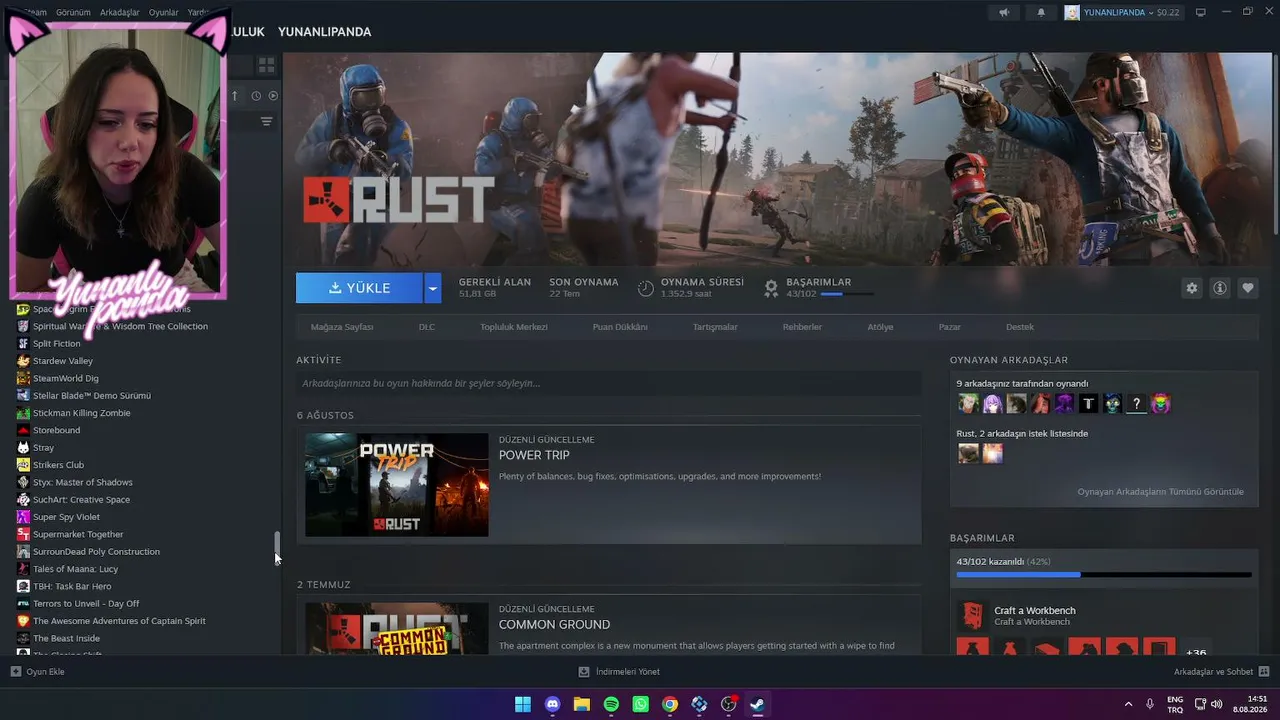Open the POWER TRIP update title
Viewport: 1280px width, 720px height.
point(534,455)
